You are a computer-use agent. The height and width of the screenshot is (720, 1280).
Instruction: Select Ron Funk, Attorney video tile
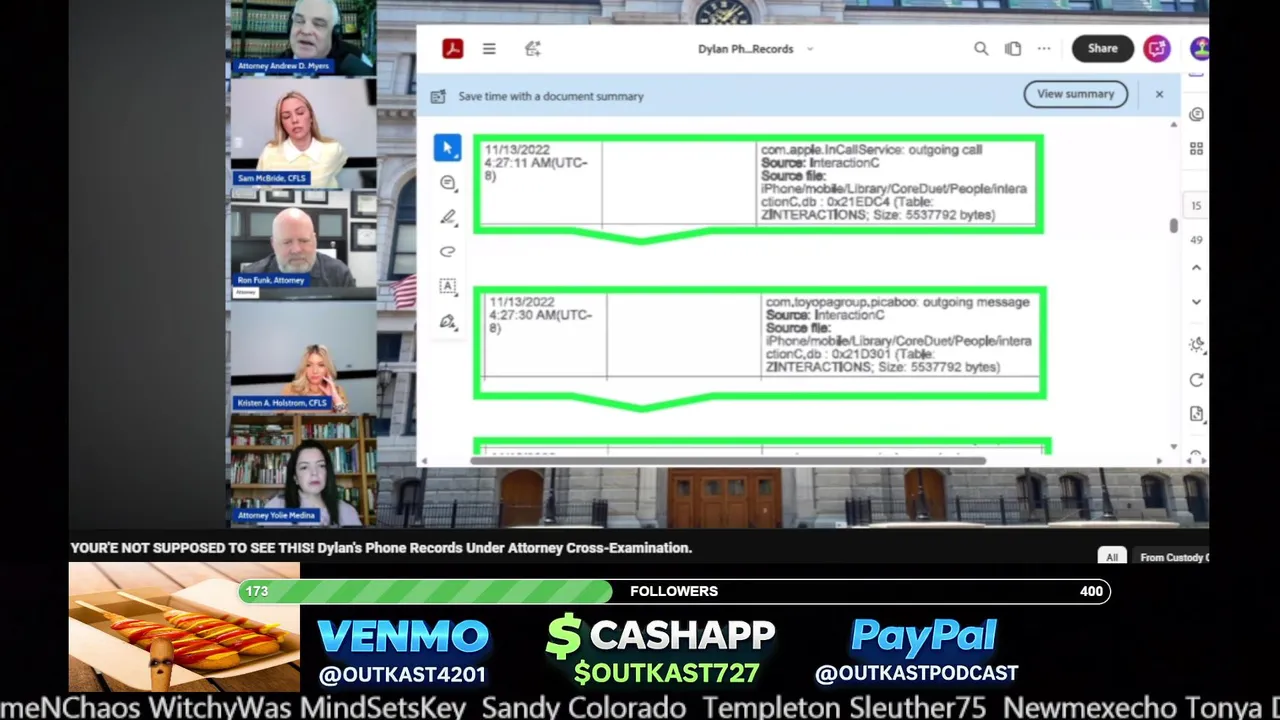click(x=303, y=244)
